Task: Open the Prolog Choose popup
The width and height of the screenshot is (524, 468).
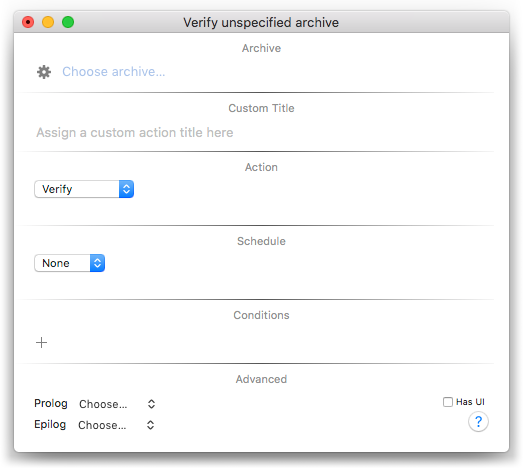Action: [x=117, y=404]
